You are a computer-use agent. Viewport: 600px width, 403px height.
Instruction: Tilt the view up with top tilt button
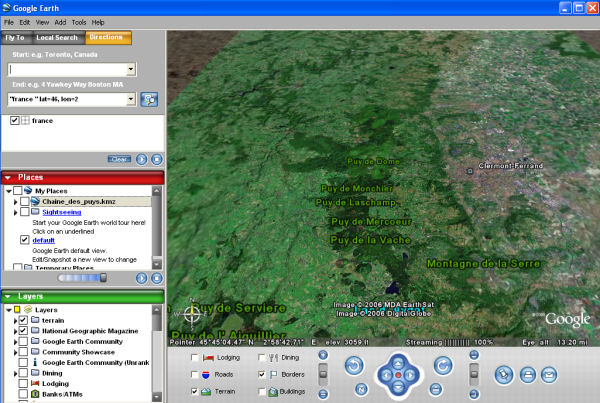[474, 355]
